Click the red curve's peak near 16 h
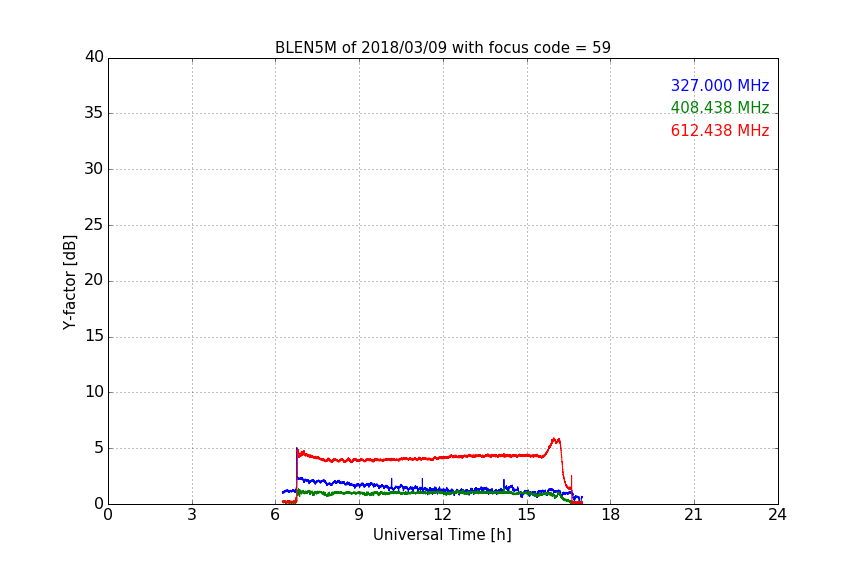The height and width of the screenshot is (576, 864). tap(555, 440)
